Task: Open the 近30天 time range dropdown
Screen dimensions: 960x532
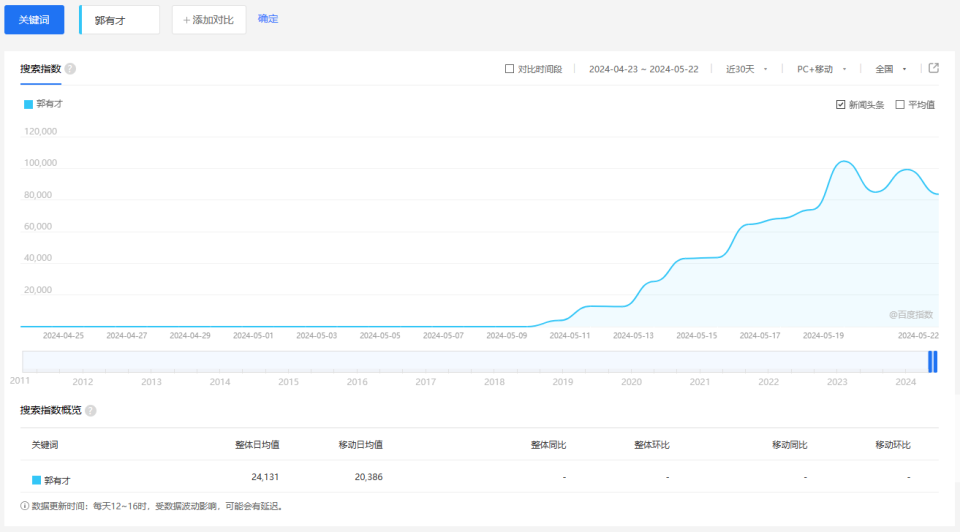Action: point(746,69)
